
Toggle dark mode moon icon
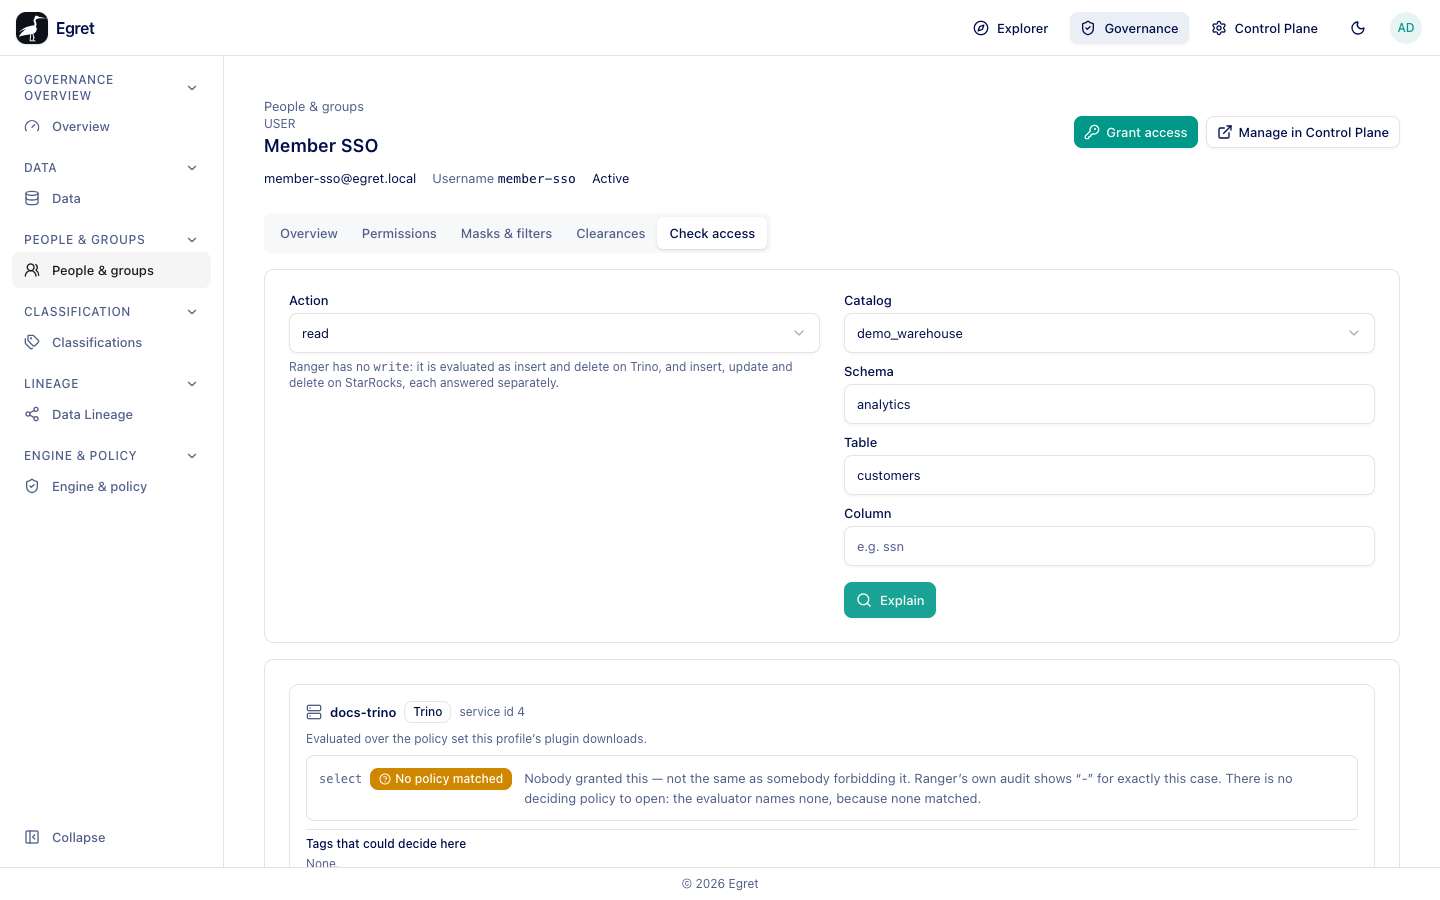[1358, 28]
